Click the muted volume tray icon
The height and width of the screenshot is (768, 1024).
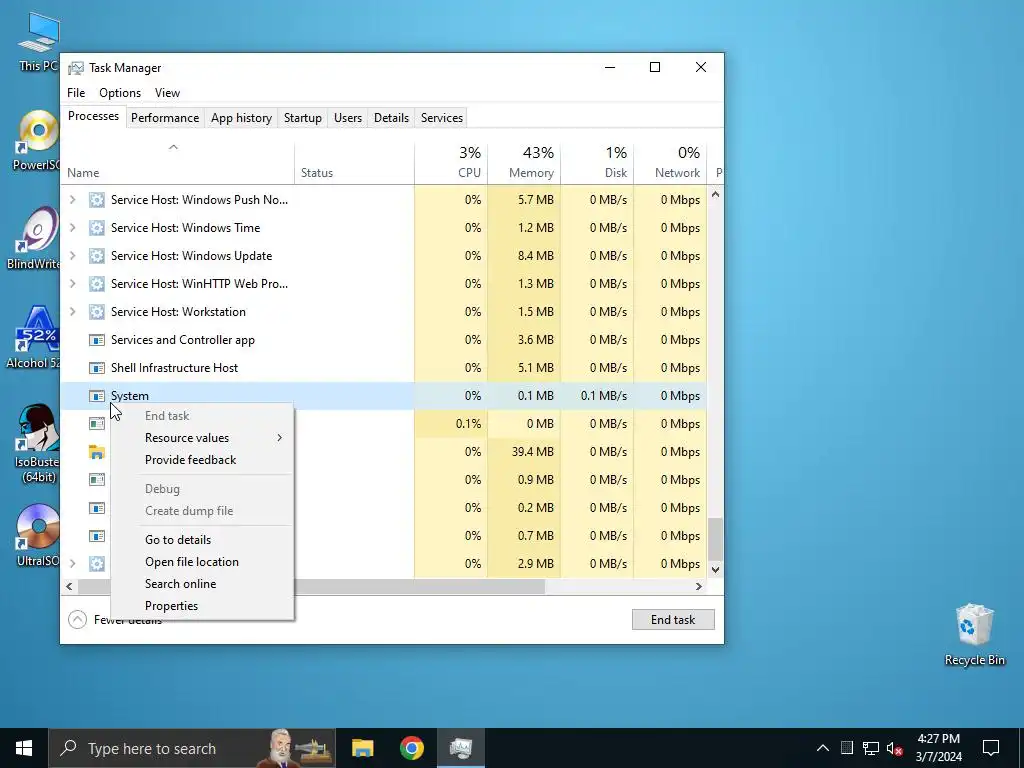pyautogui.click(x=895, y=748)
